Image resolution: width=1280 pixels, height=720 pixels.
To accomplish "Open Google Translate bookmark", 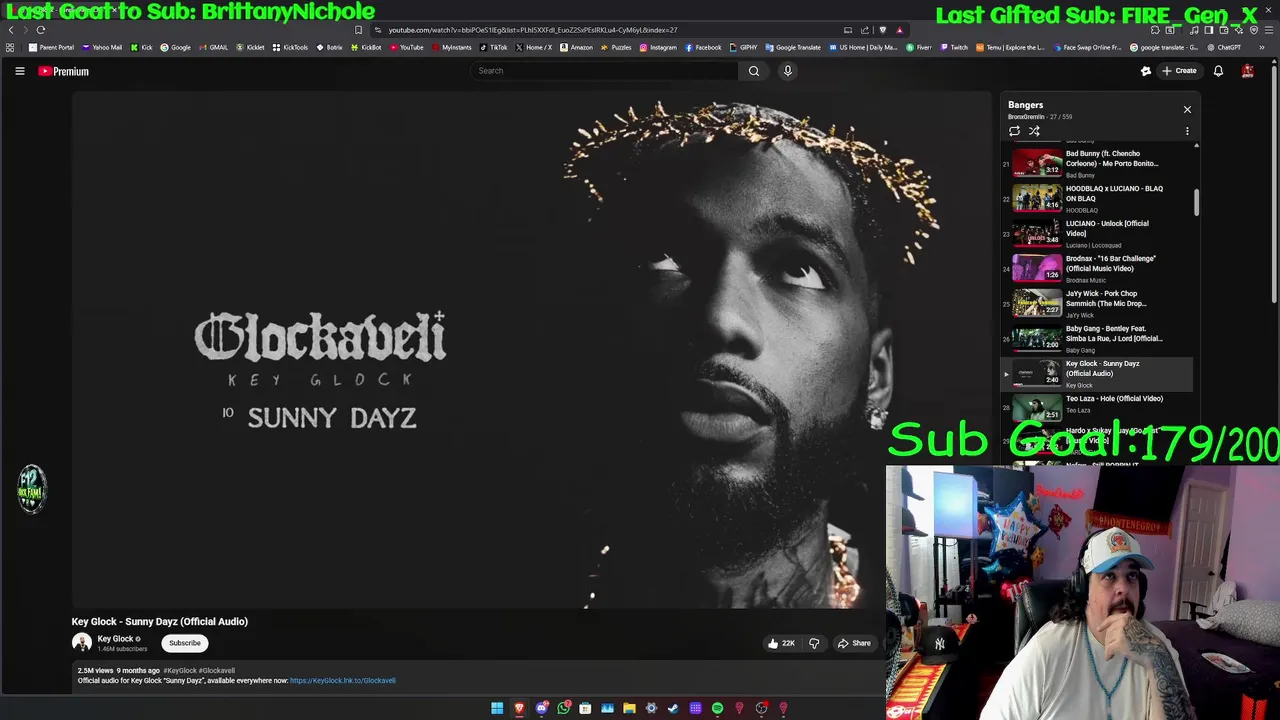I will [793, 47].
